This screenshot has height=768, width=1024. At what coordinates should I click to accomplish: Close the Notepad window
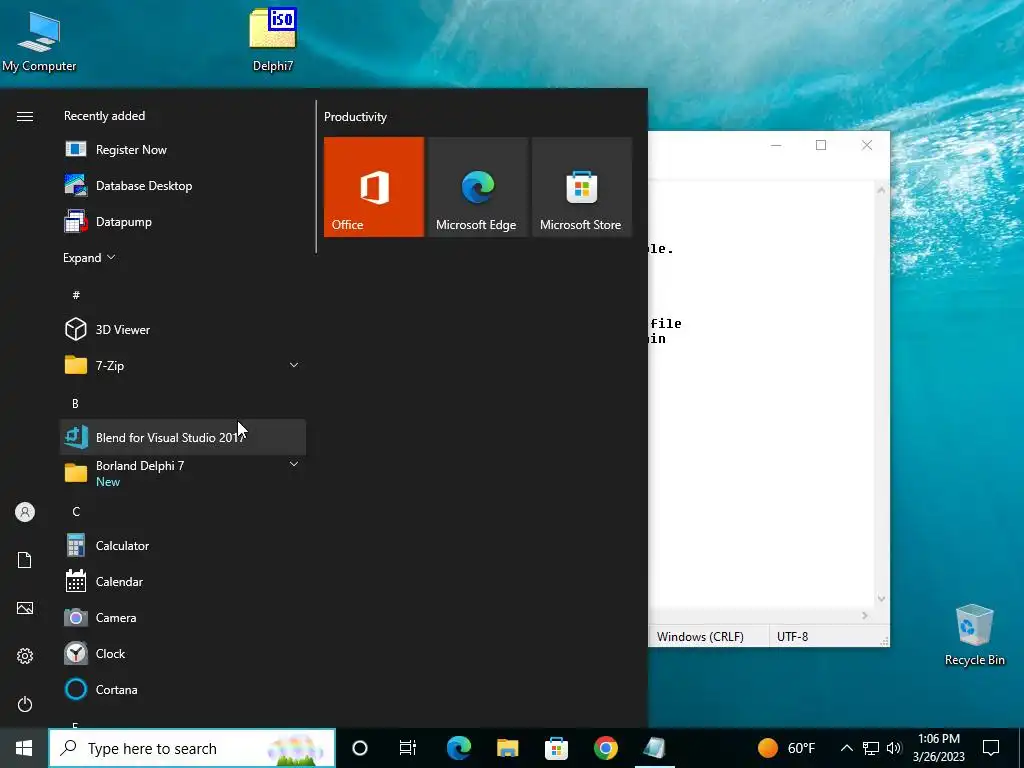click(x=867, y=145)
